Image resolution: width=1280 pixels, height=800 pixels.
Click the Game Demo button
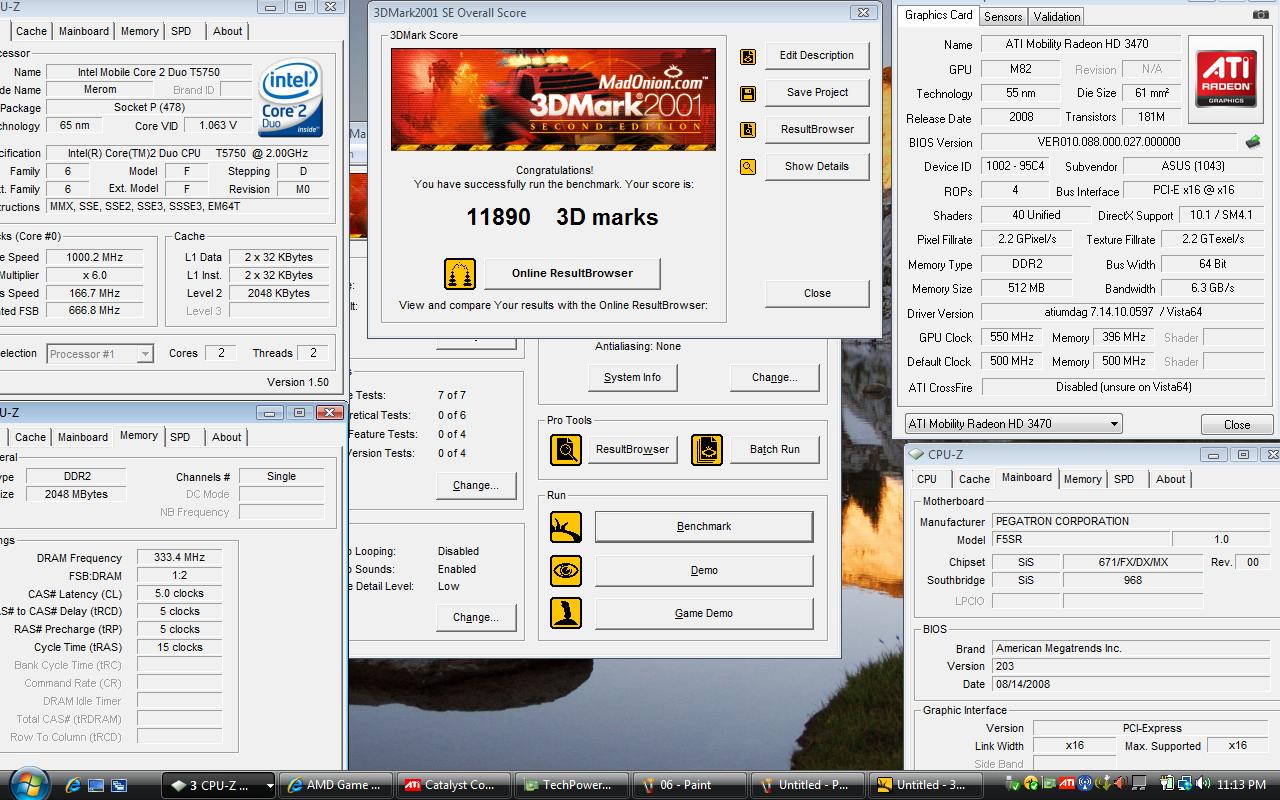[x=704, y=613]
